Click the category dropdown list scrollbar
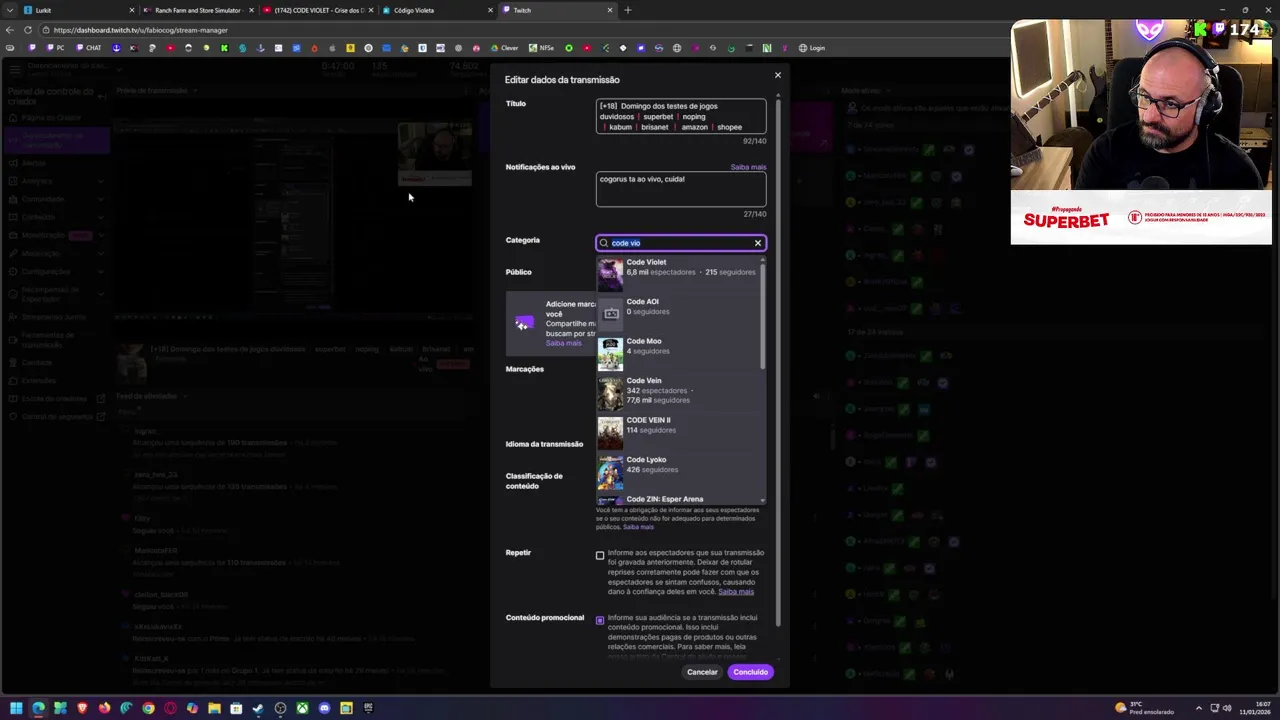1280x720 pixels. click(764, 315)
